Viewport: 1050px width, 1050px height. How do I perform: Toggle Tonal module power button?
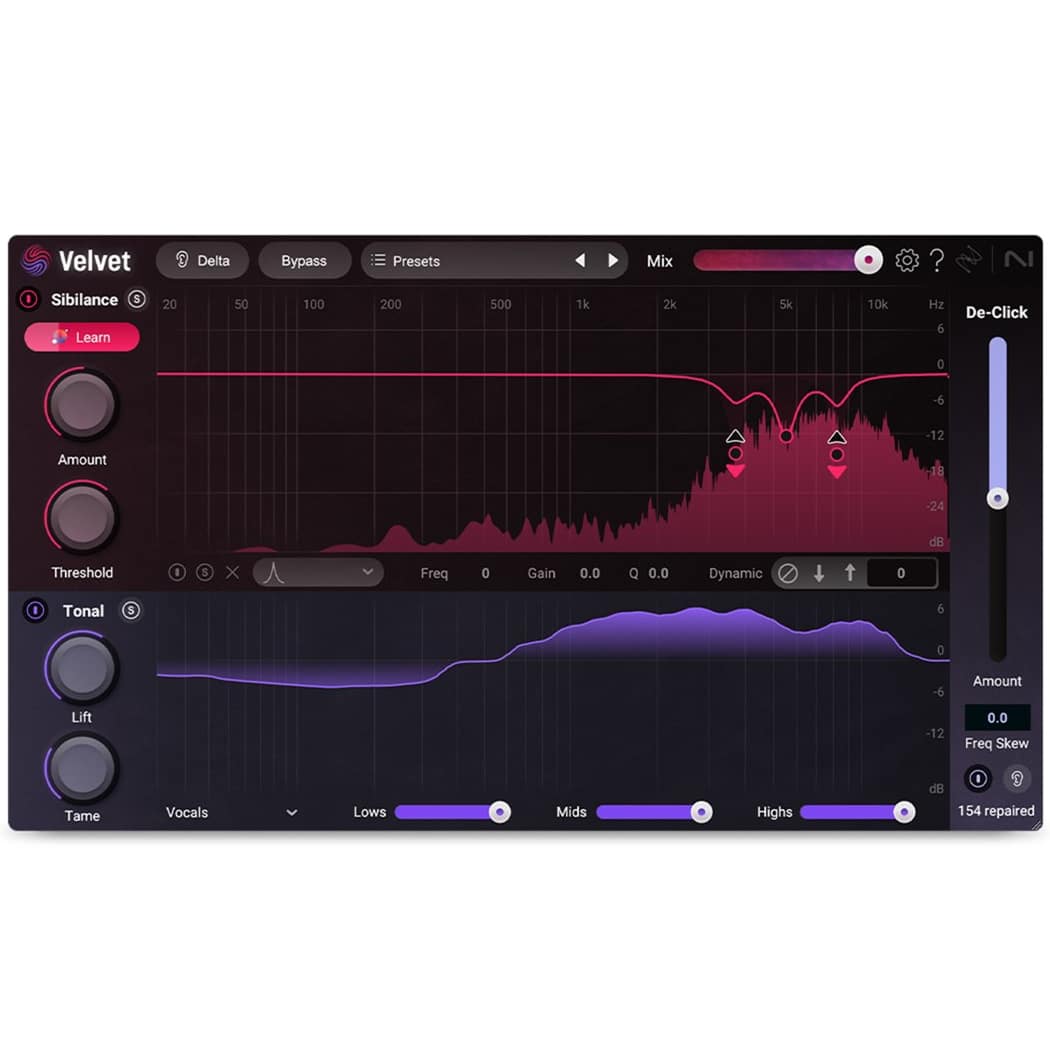tap(35, 610)
